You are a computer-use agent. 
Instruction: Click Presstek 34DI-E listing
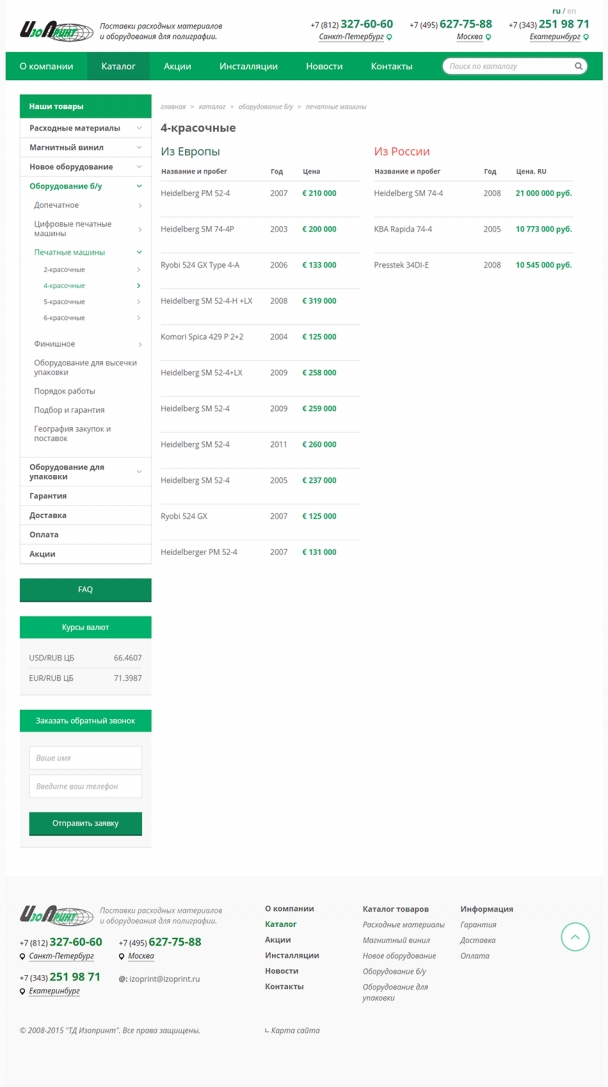click(401, 265)
